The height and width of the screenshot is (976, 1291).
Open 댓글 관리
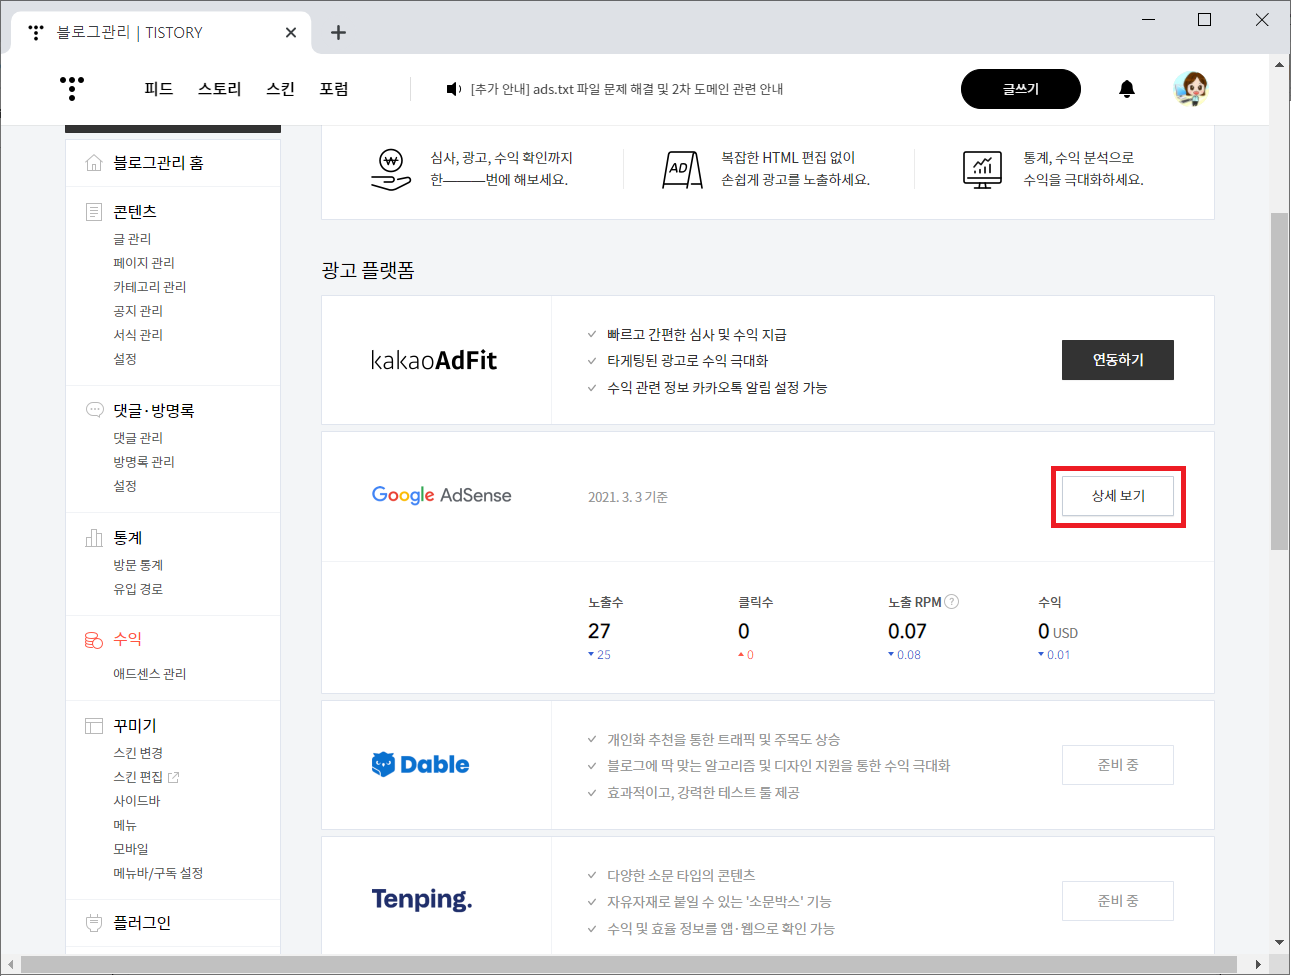pos(138,438)
